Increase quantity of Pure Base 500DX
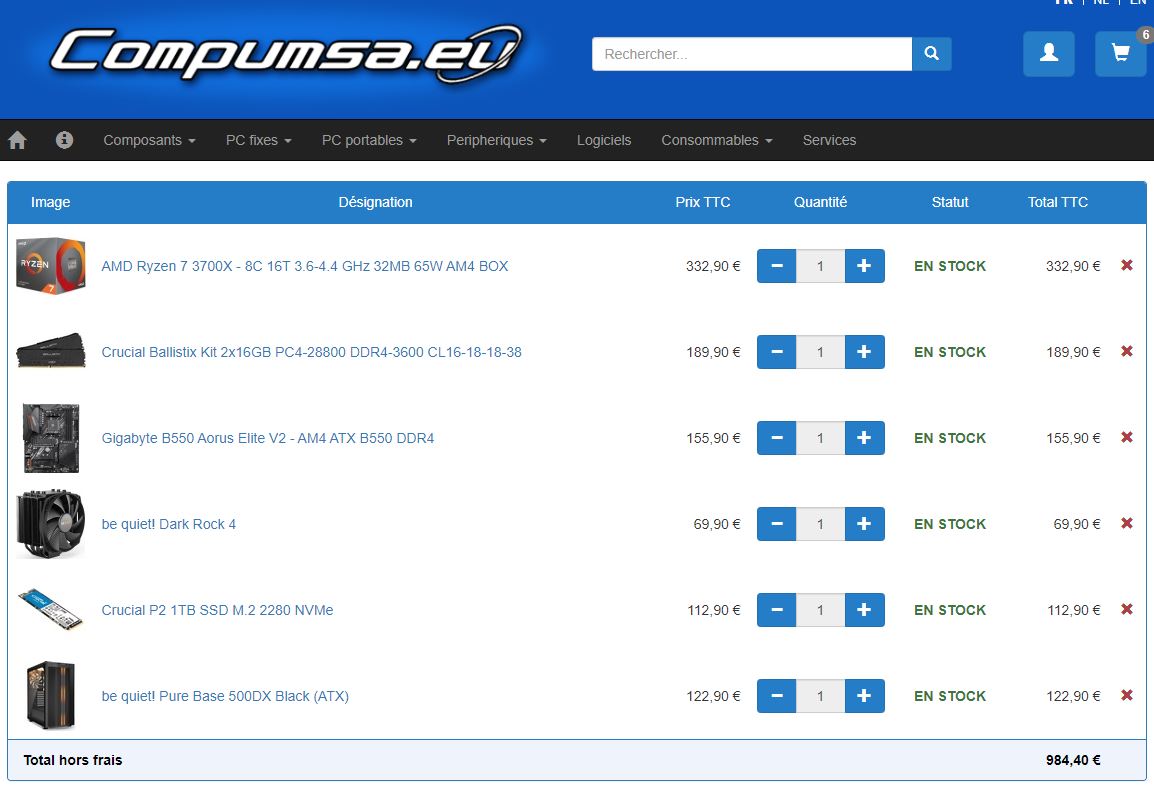The height and width of the screenshot is (788, 1154). [865, 697]
